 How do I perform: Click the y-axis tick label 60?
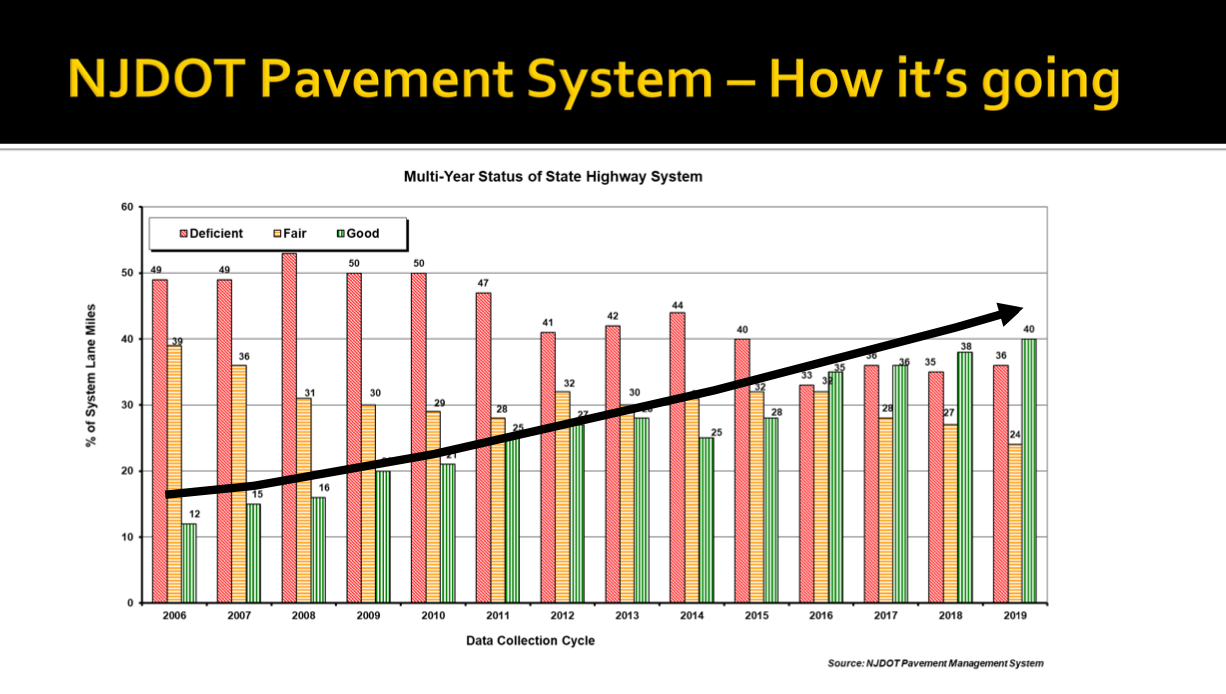(127, 207)
